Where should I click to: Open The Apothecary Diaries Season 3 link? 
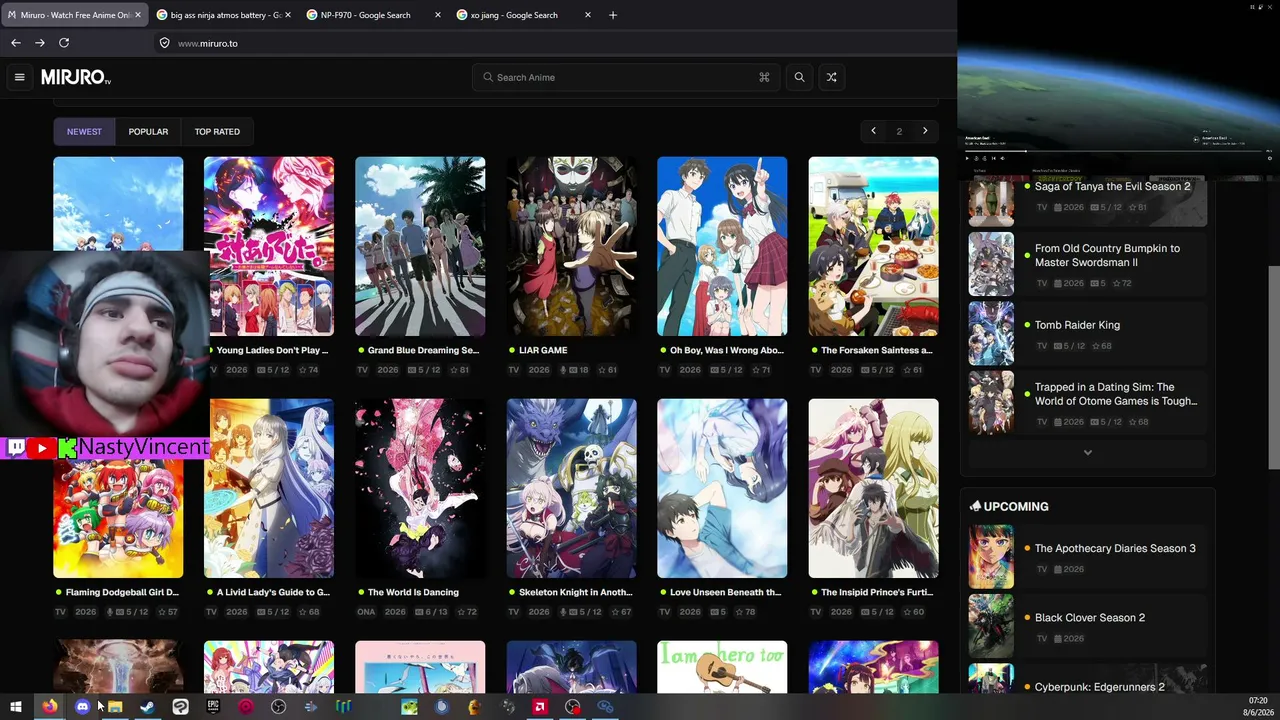tap(1115, 548)
